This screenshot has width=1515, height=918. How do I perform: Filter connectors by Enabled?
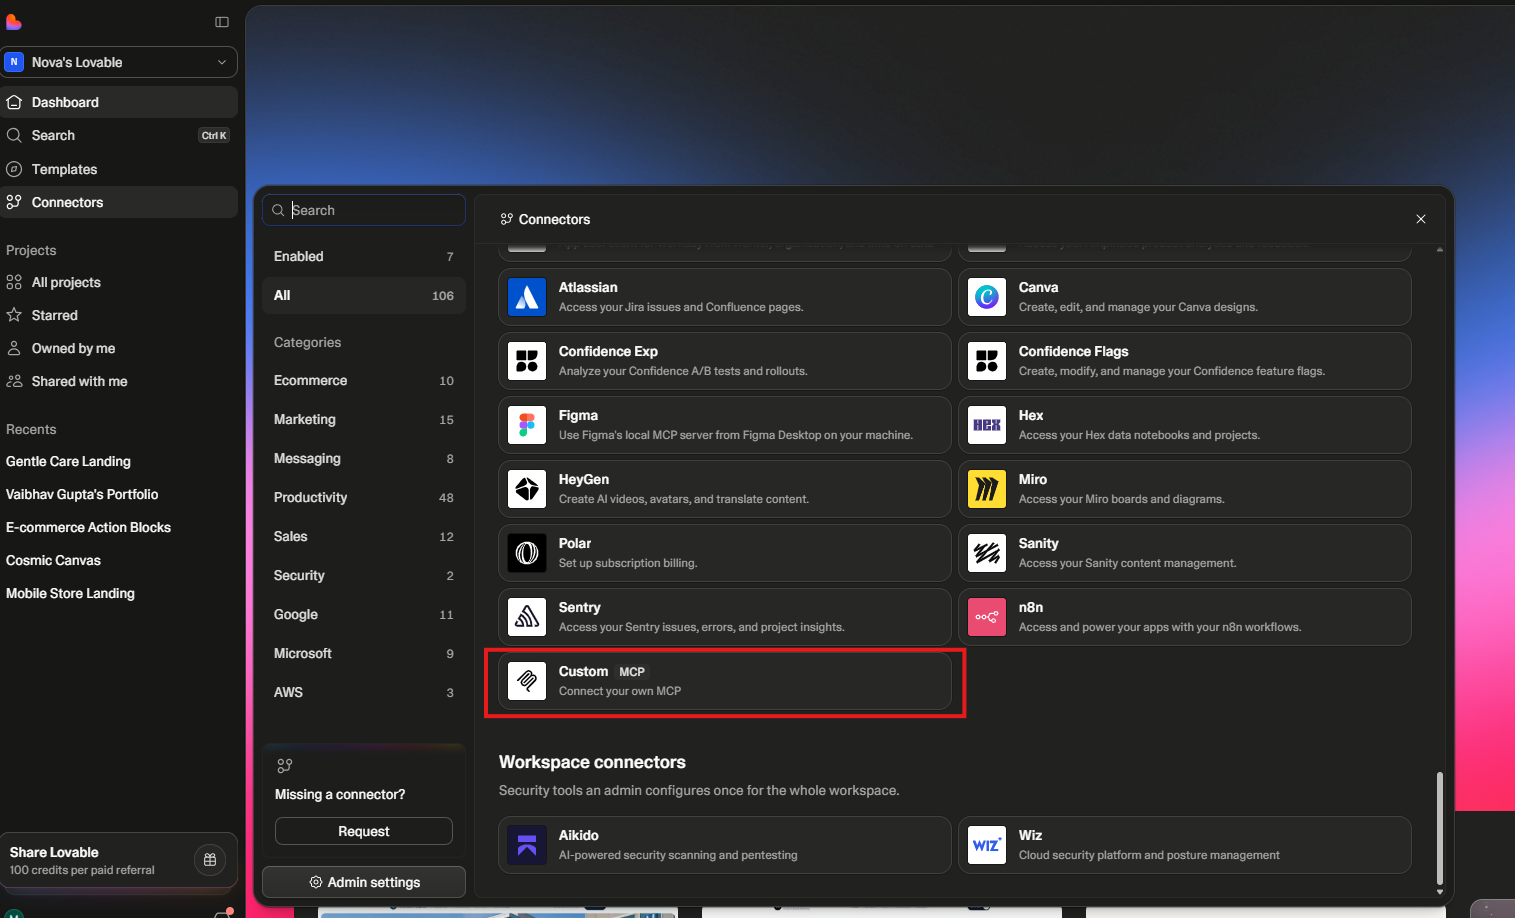[364, 256]
